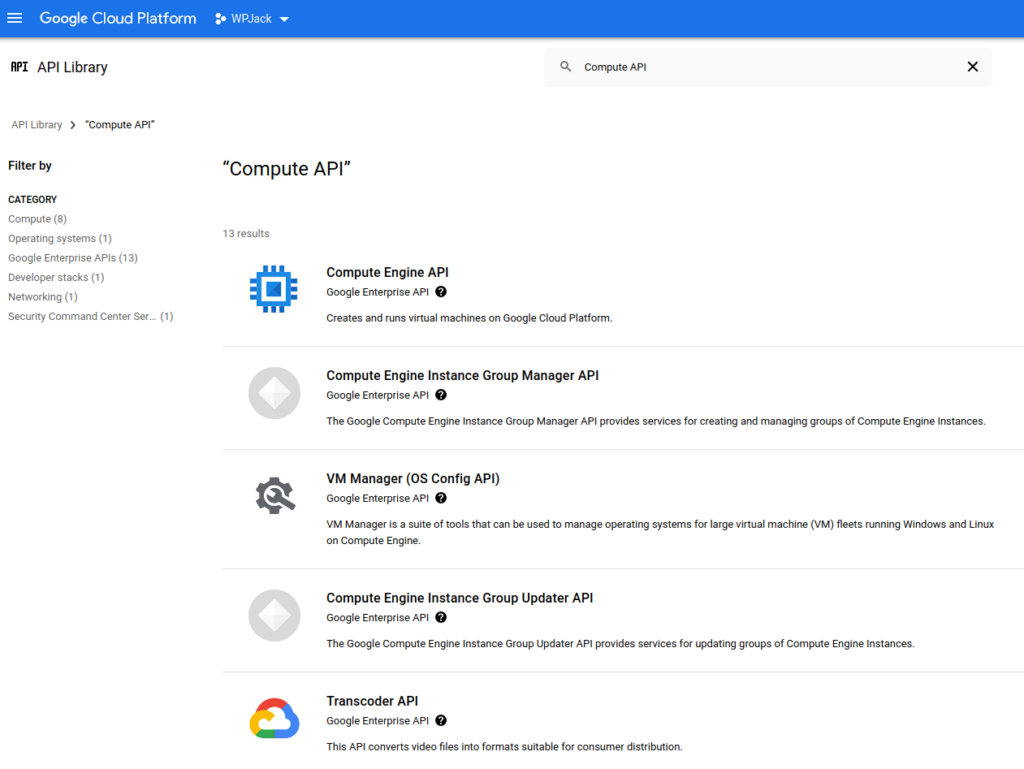Filter by Security Command Center category

(91, 317)
